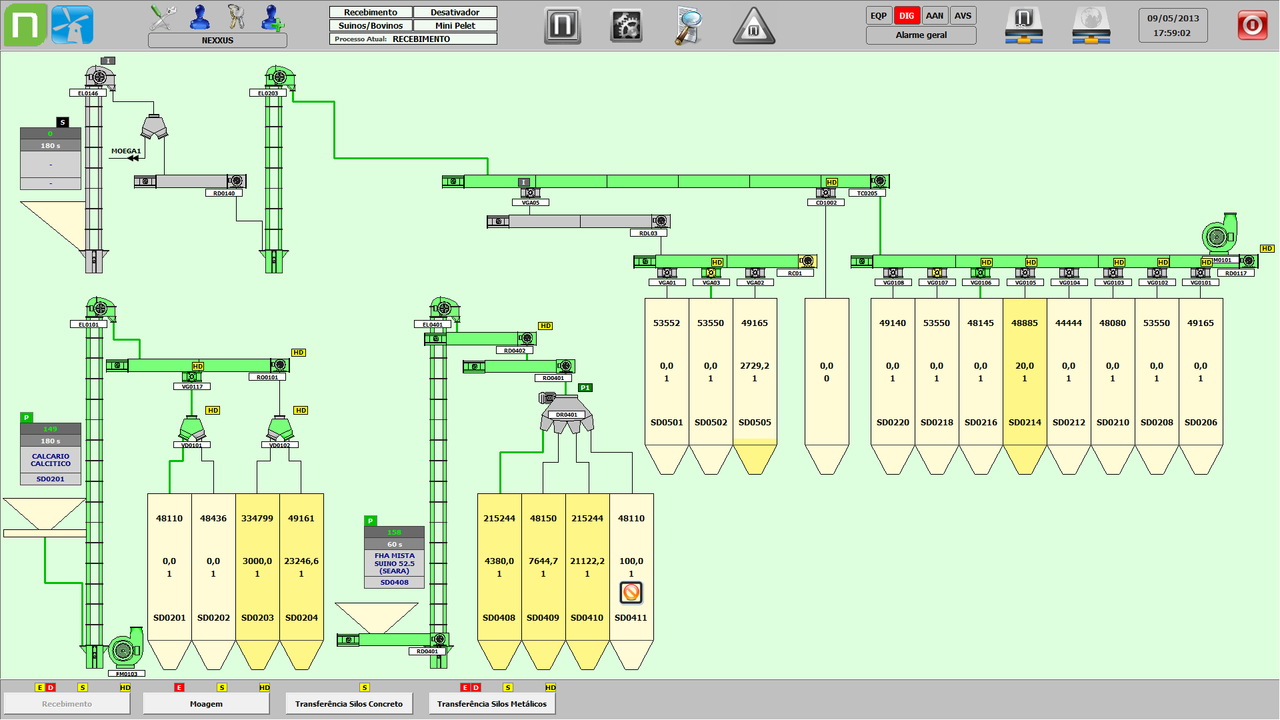Viewport: 1280px width, 720px height.
Task: Toggle the EQP alarm filter
Action: [879, 16]
